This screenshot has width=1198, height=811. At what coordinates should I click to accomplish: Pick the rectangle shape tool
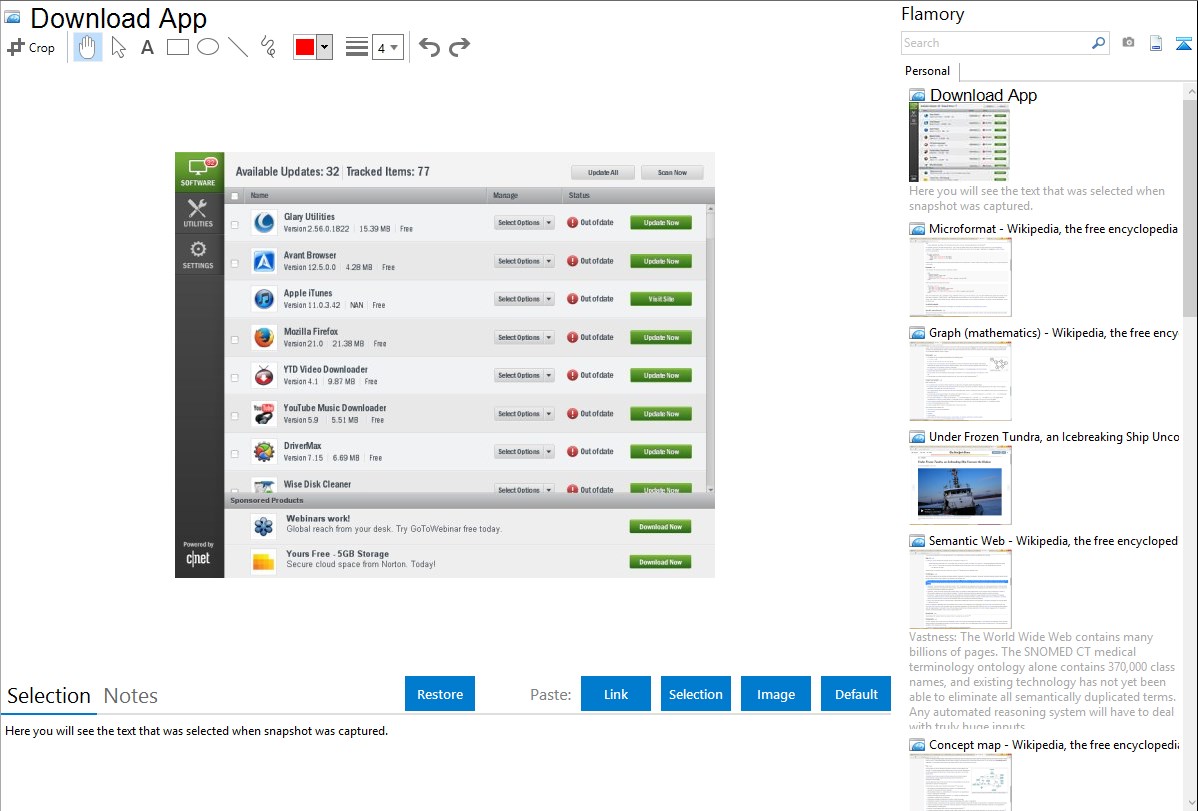point(177,47)
